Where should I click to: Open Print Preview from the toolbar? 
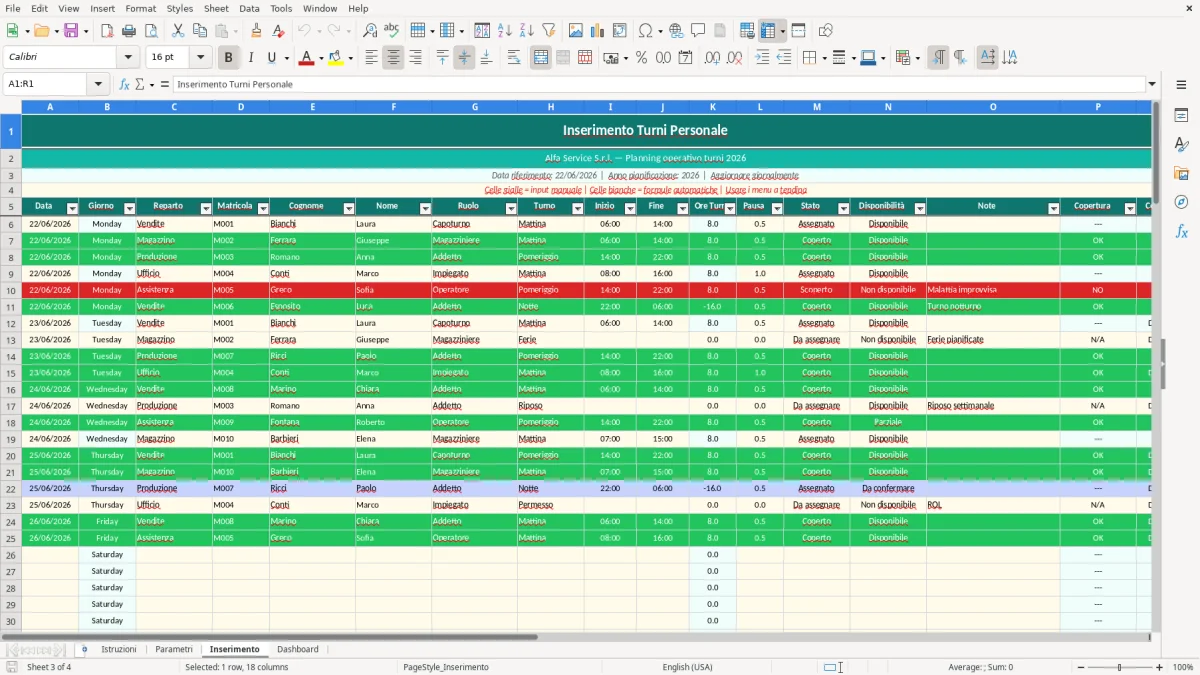point(150,31)
